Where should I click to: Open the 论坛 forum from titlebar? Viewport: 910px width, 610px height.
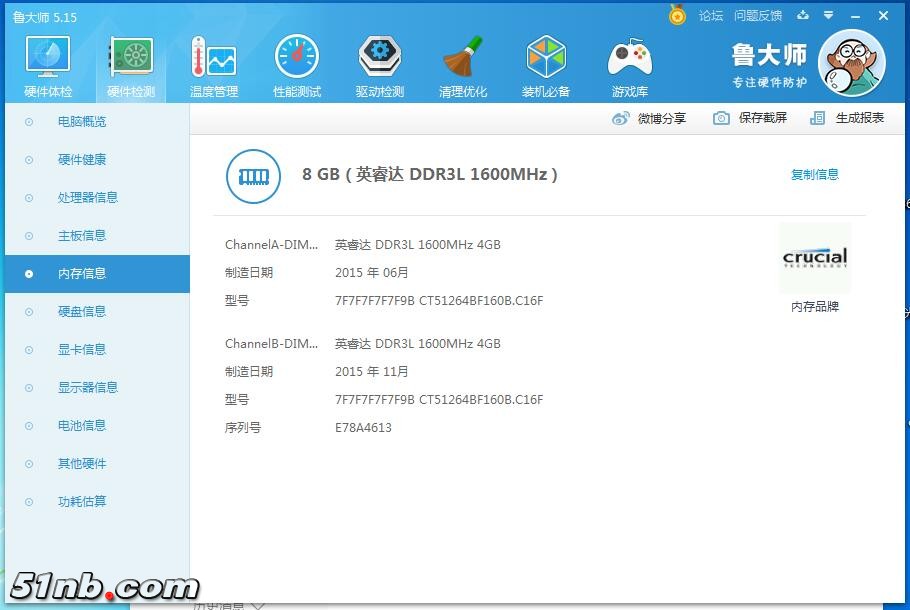point(710,16)
